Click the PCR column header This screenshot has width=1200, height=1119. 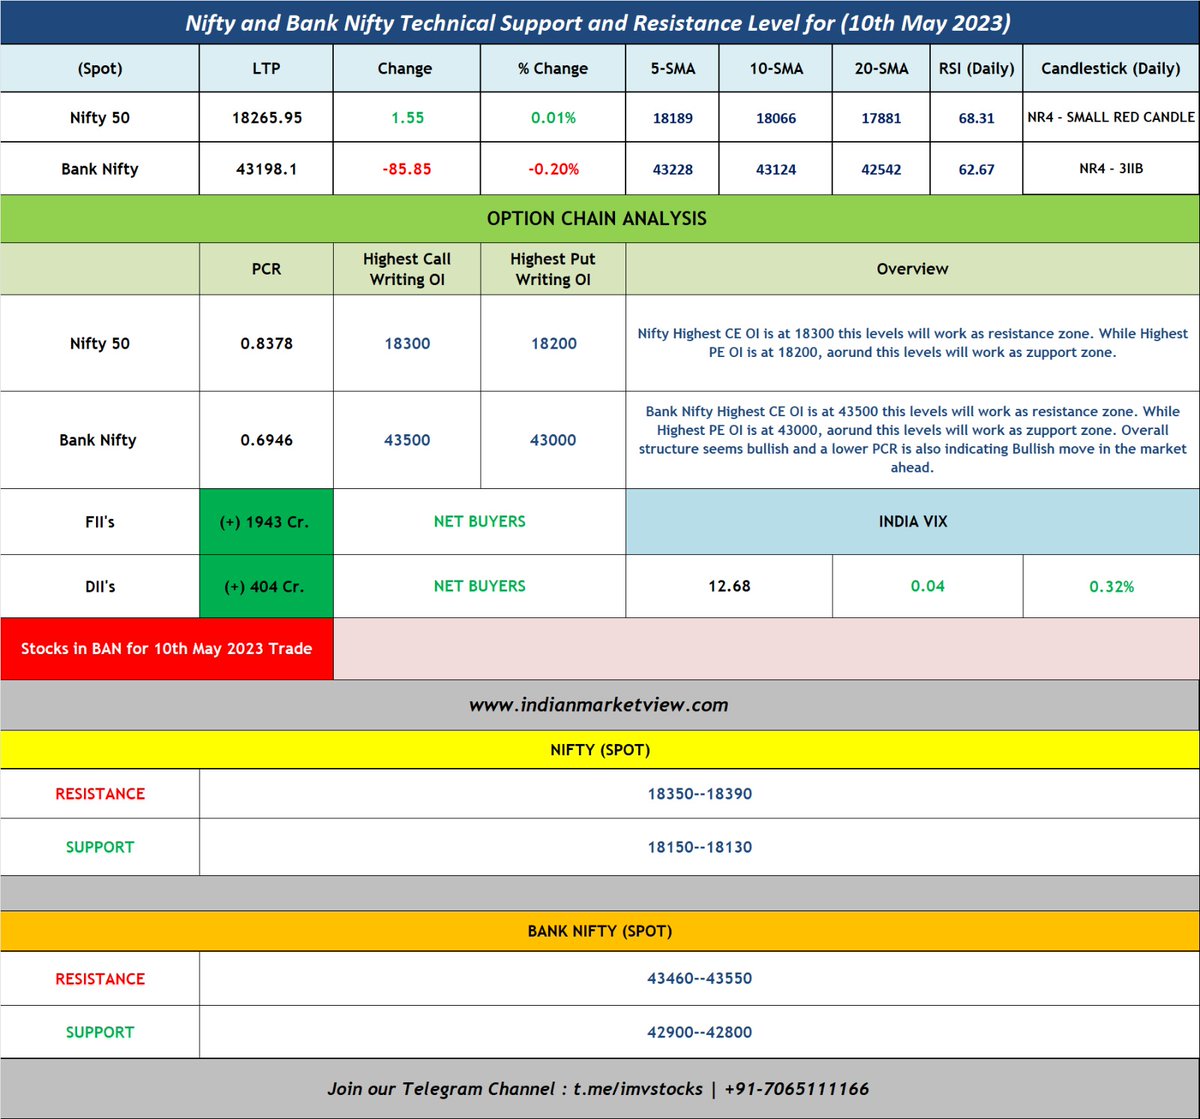click(x=266, y=269)
